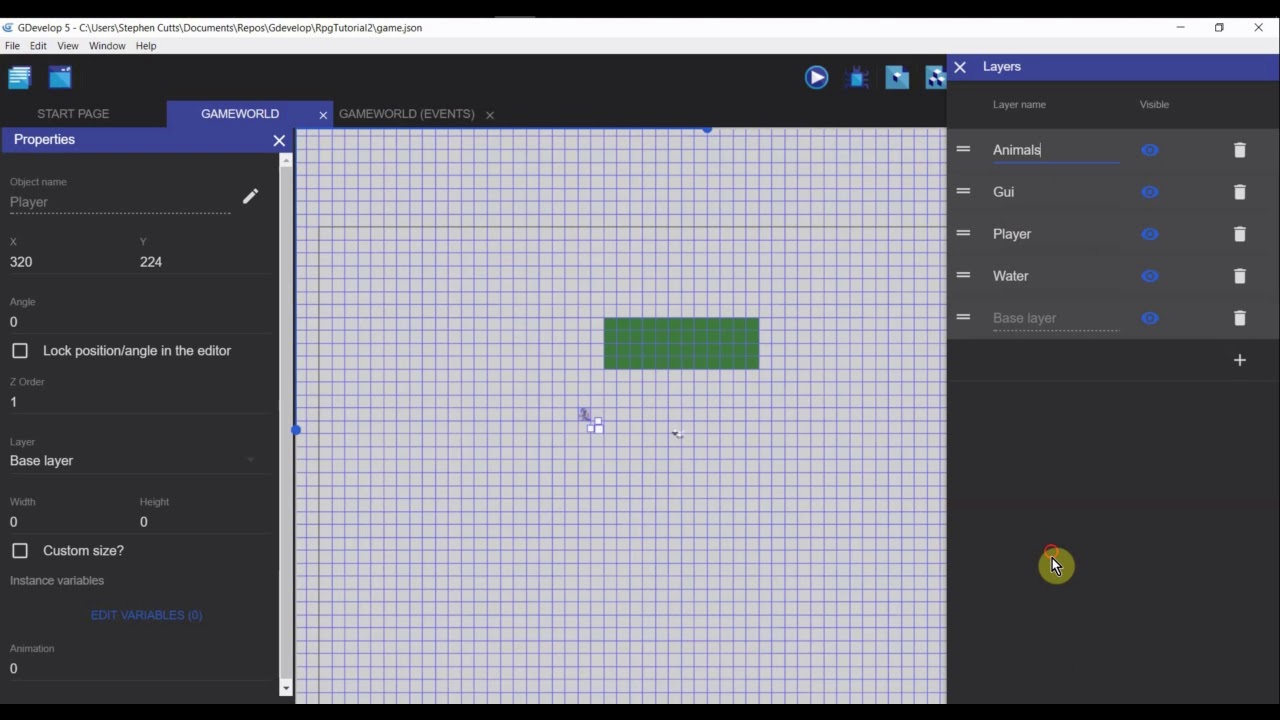Open the Help menu
1280x720 pixels.
pyautogui.click(x=146, y=46)
